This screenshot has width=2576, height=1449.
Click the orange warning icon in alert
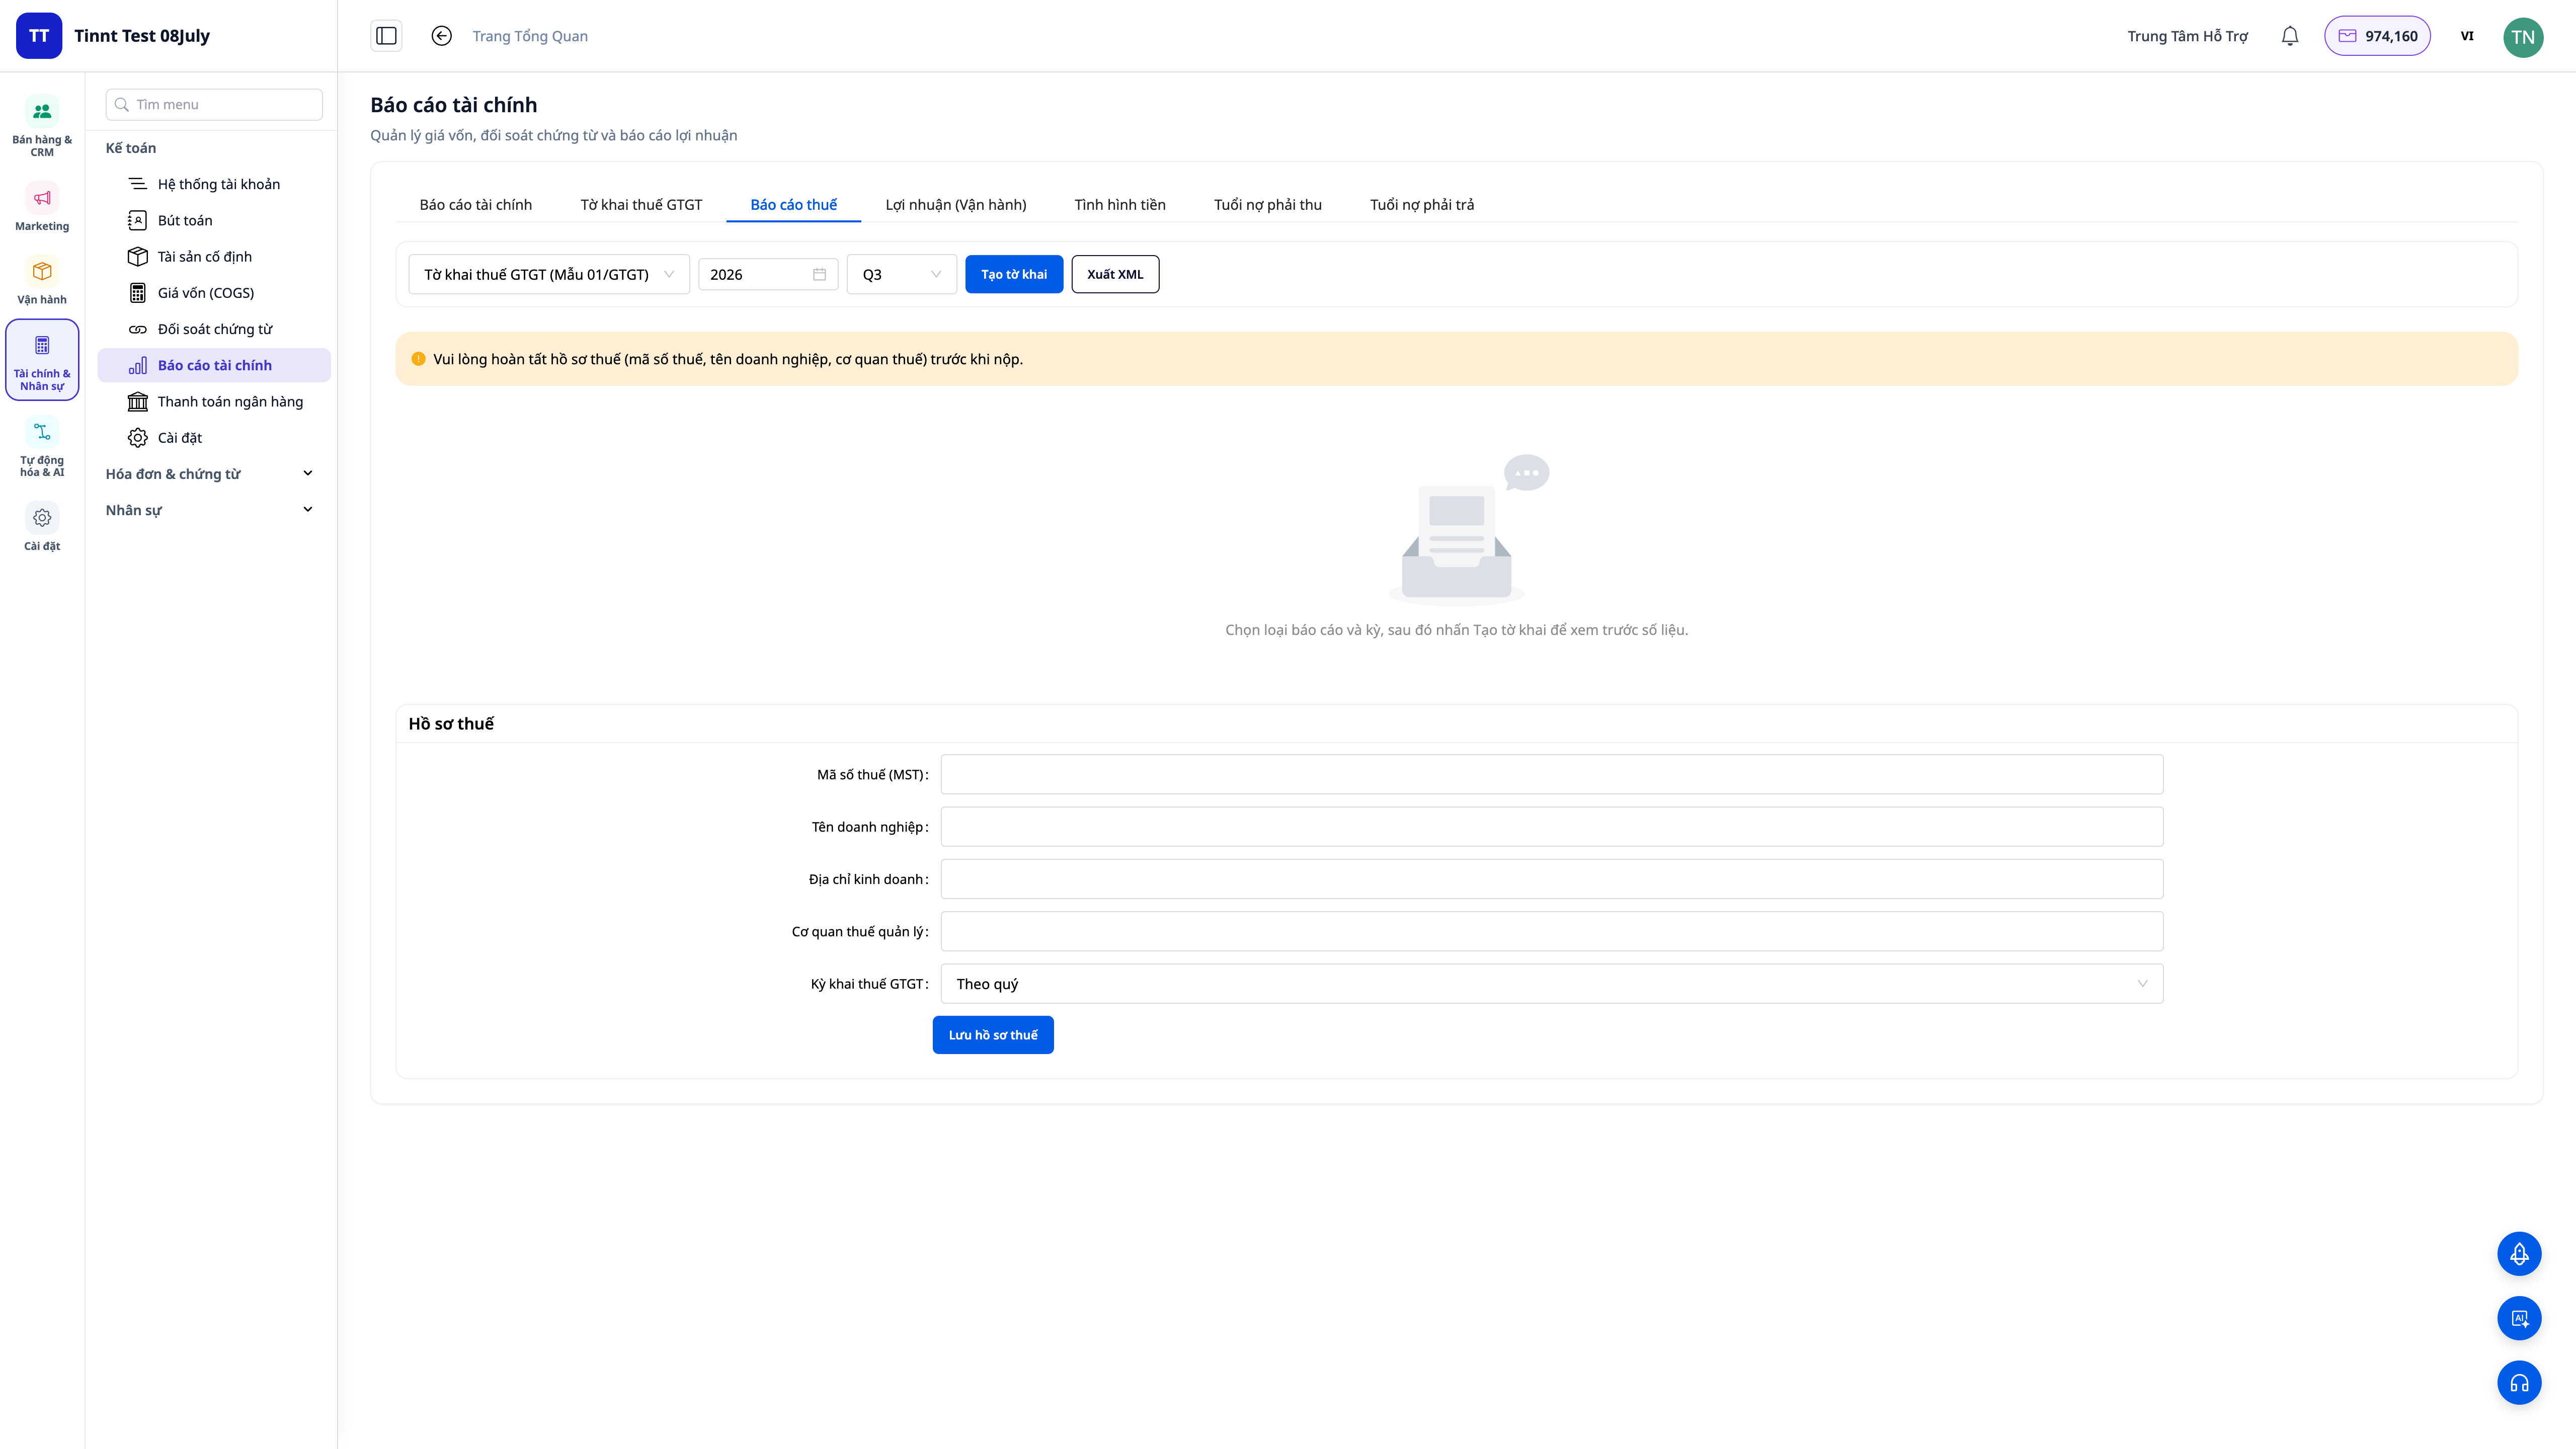coord(418,358)
